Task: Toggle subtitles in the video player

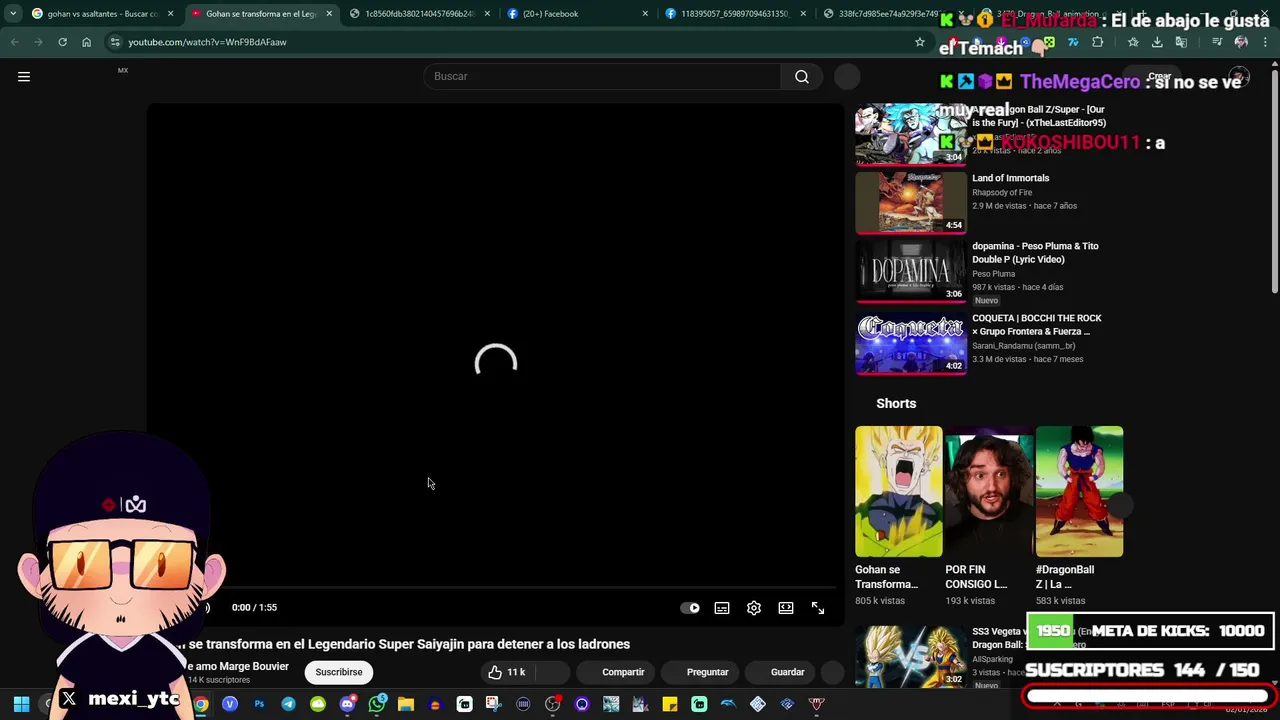Action: tap(722, 608)
